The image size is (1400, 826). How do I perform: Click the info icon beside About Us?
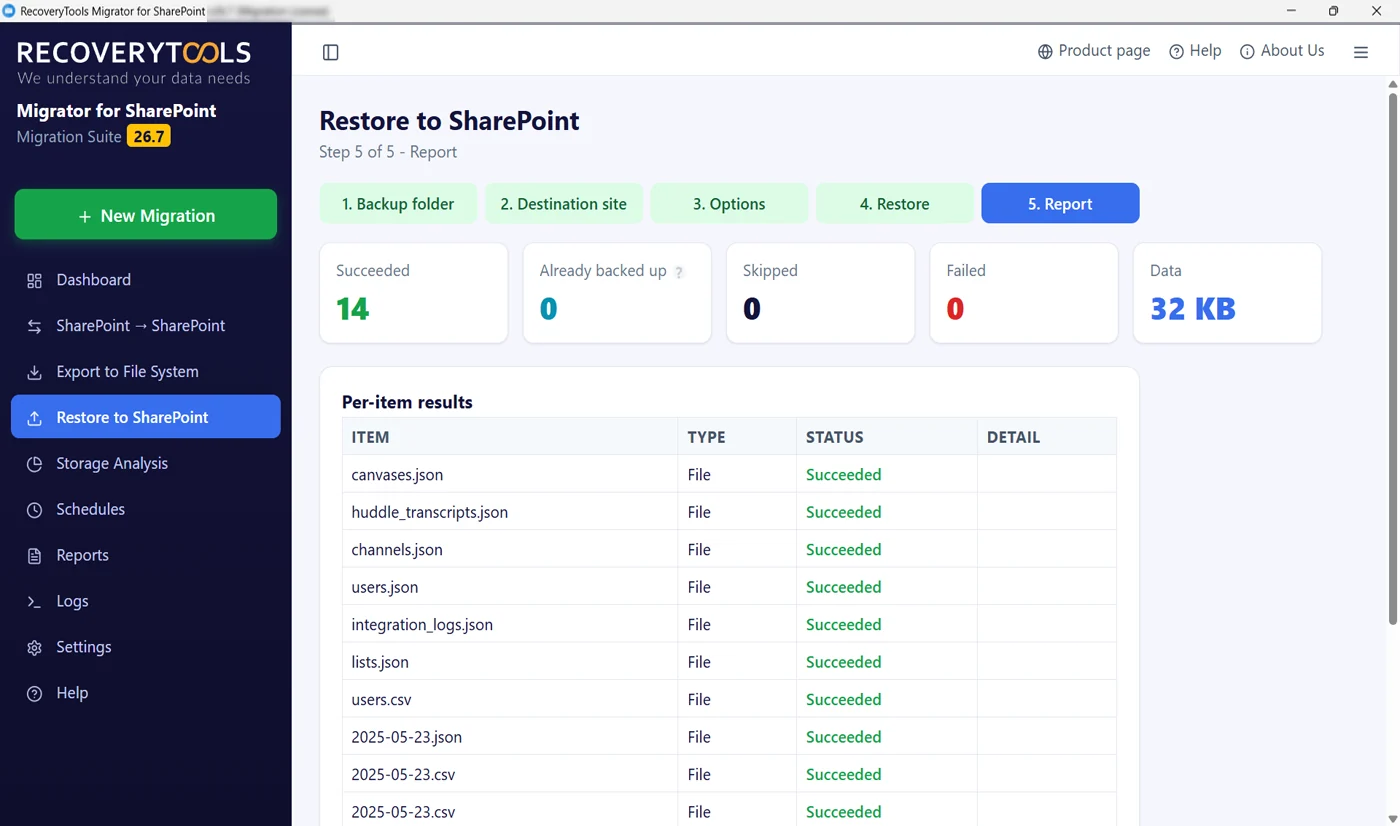1247,52
